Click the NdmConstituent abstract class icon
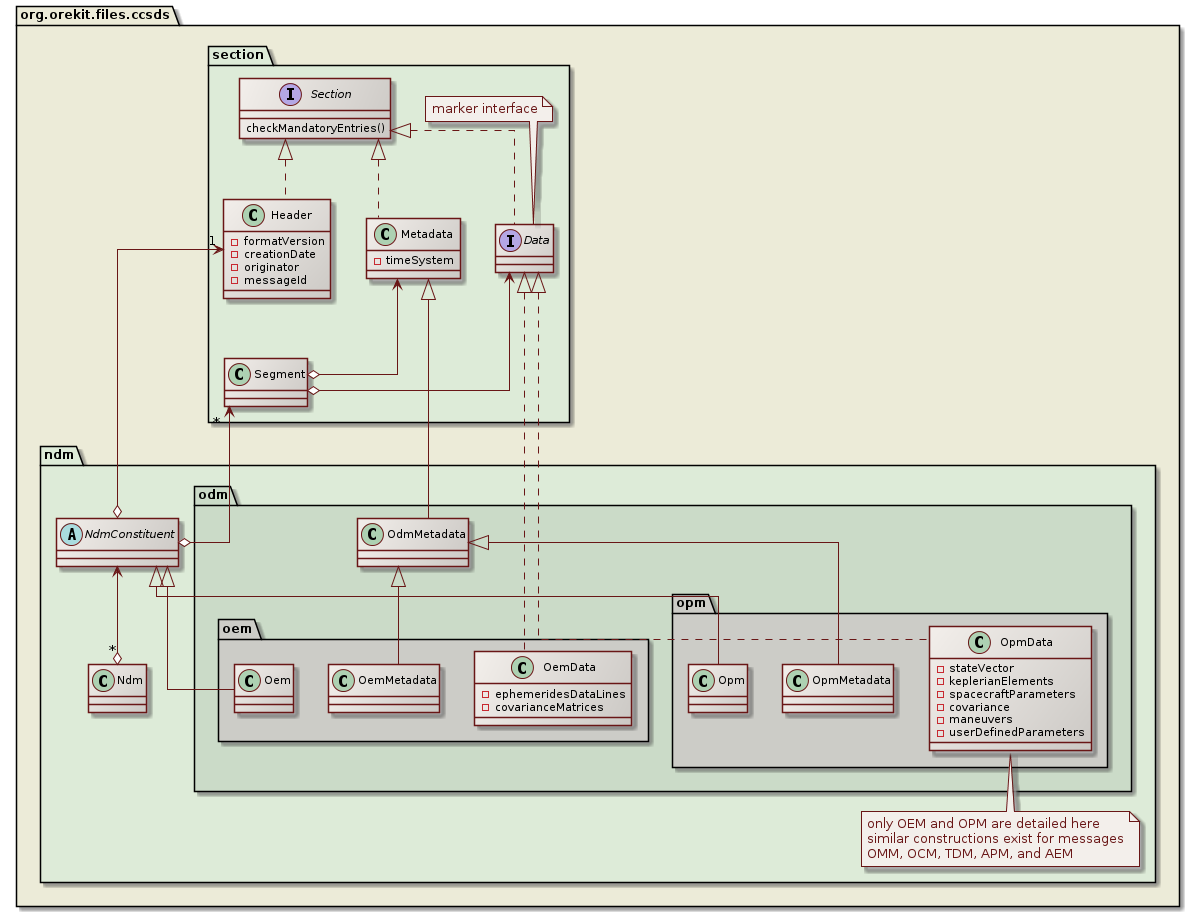Screen dimensions: 1195x912 point(71,534)
